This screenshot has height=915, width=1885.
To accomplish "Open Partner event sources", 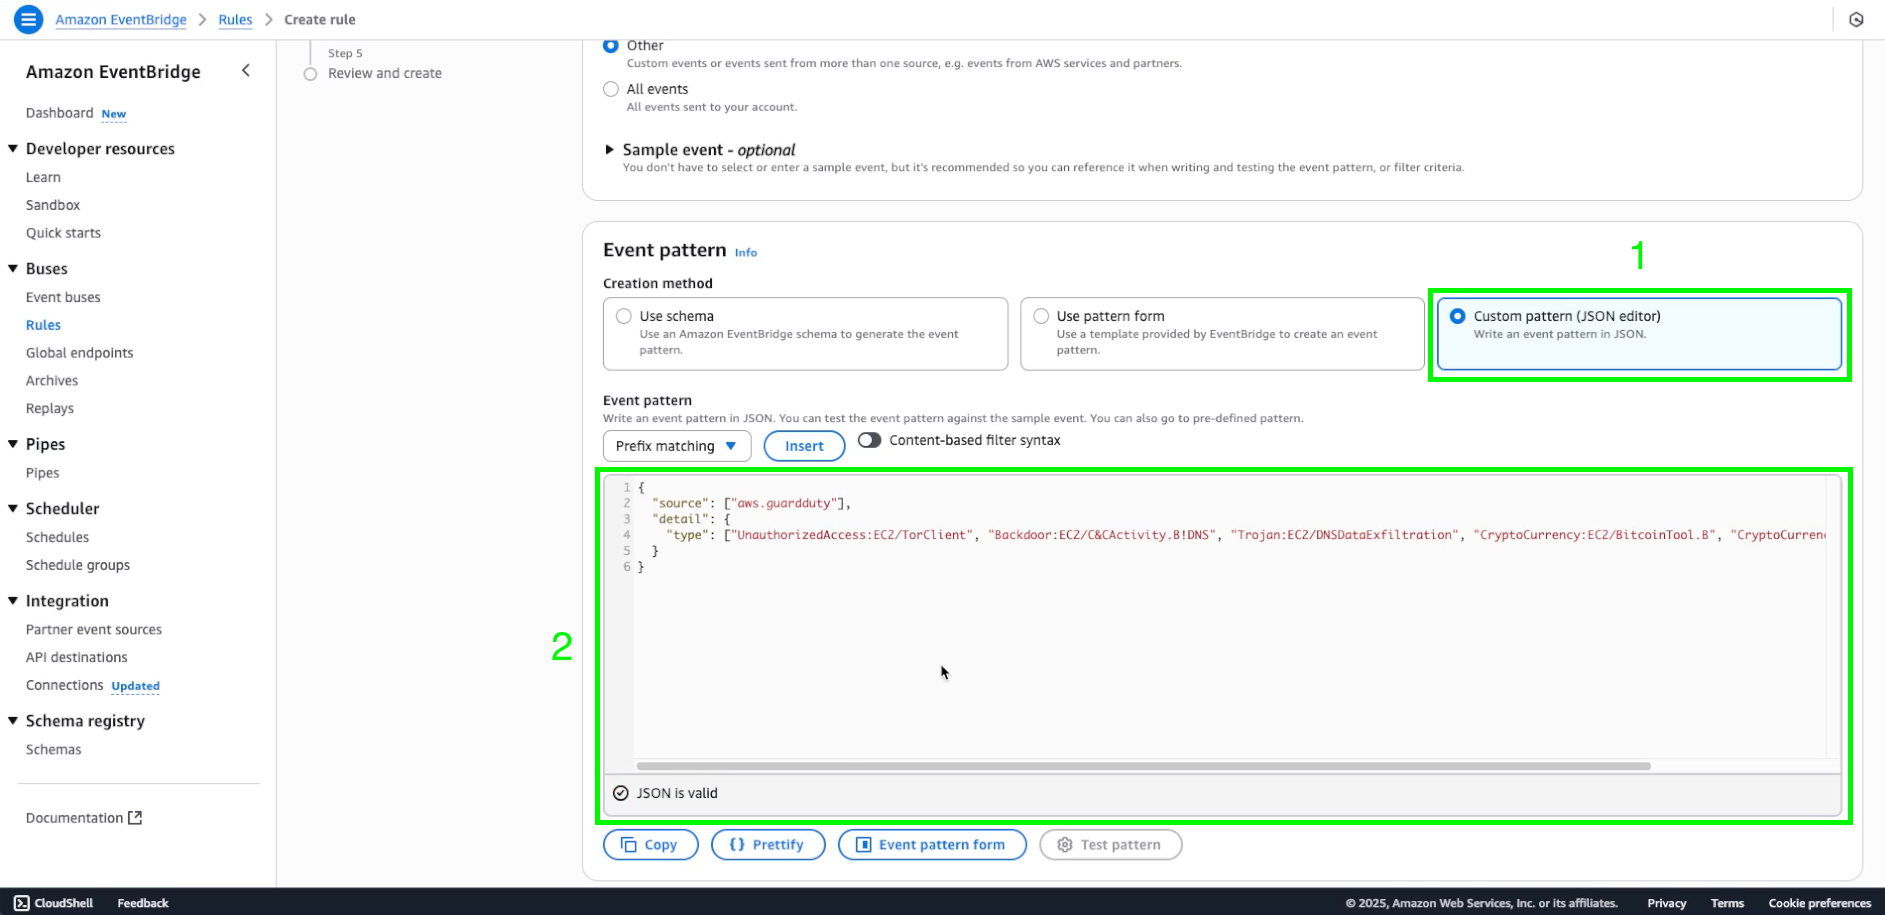I will coord(94,629).
